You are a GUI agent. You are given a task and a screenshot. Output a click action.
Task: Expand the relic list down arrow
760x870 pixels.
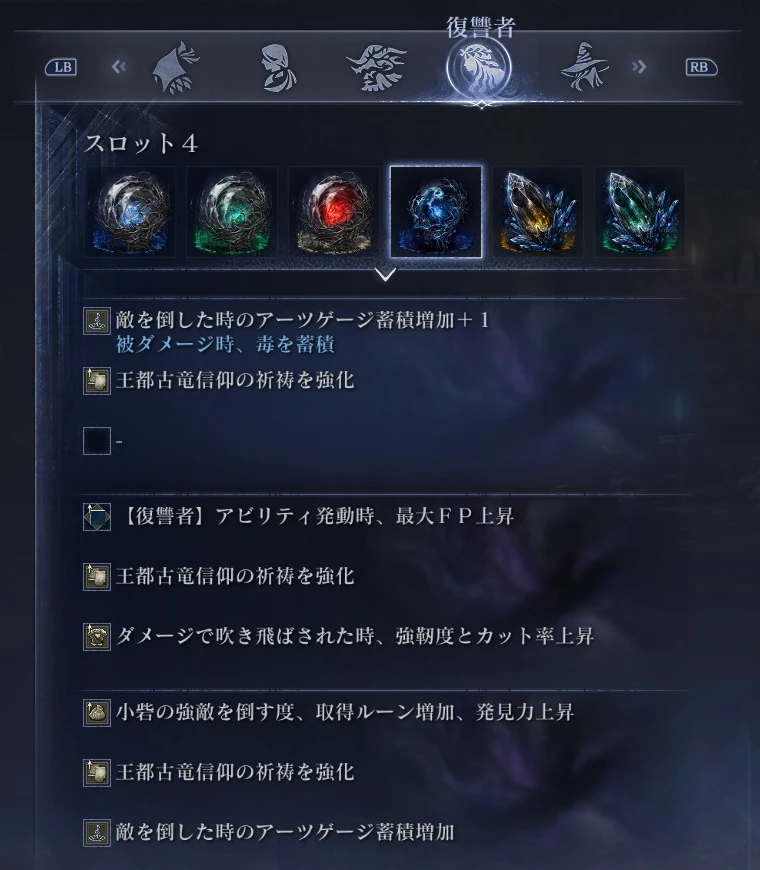(385, 275)
